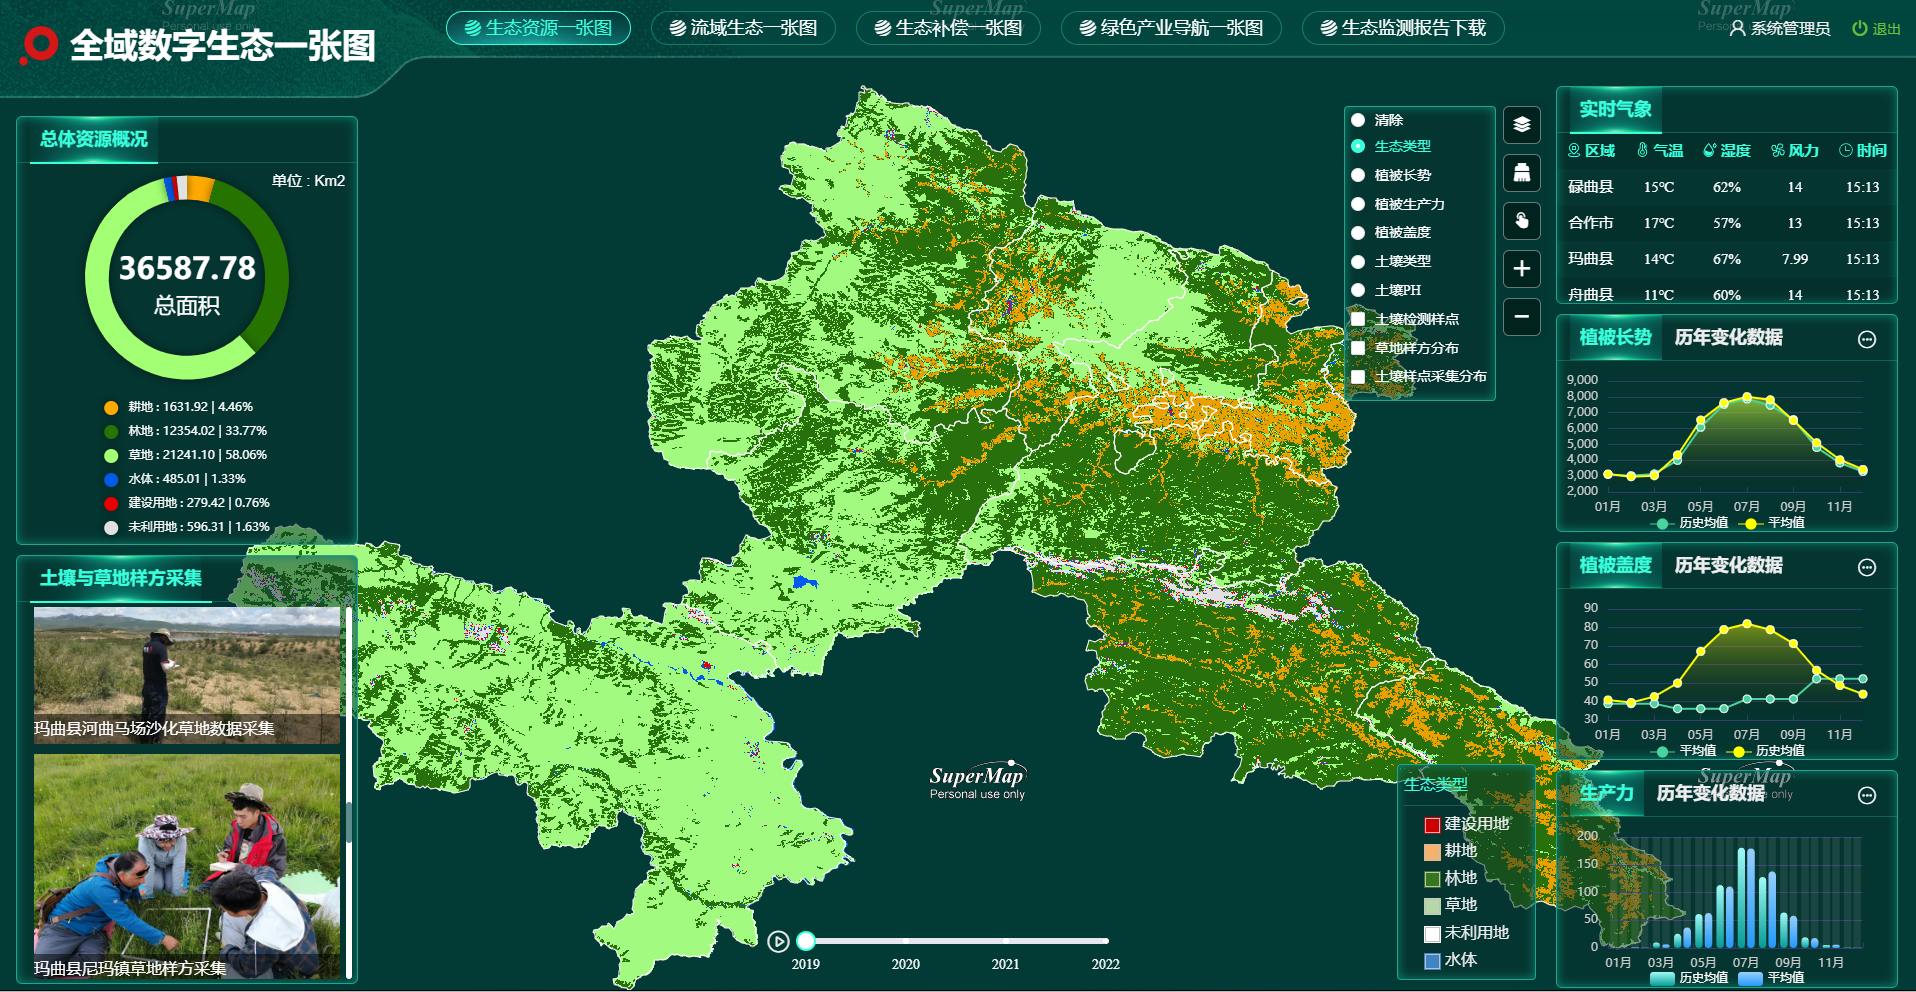Select the hand pointer identify tool
1916x992 pixels.
(1521, 221)
